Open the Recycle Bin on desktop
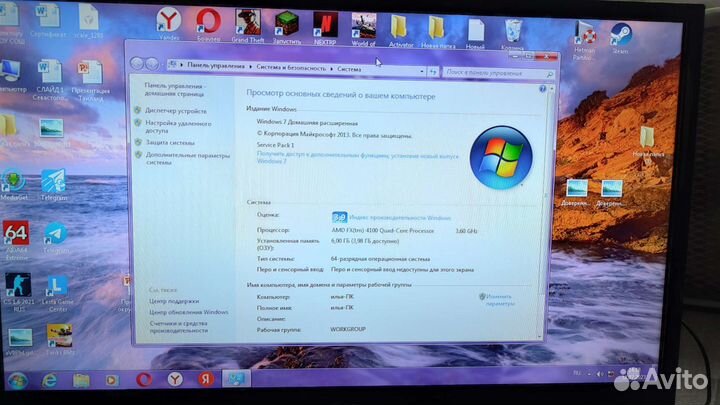Viewport: 720px width, 405px height. (x=512, y=28)
